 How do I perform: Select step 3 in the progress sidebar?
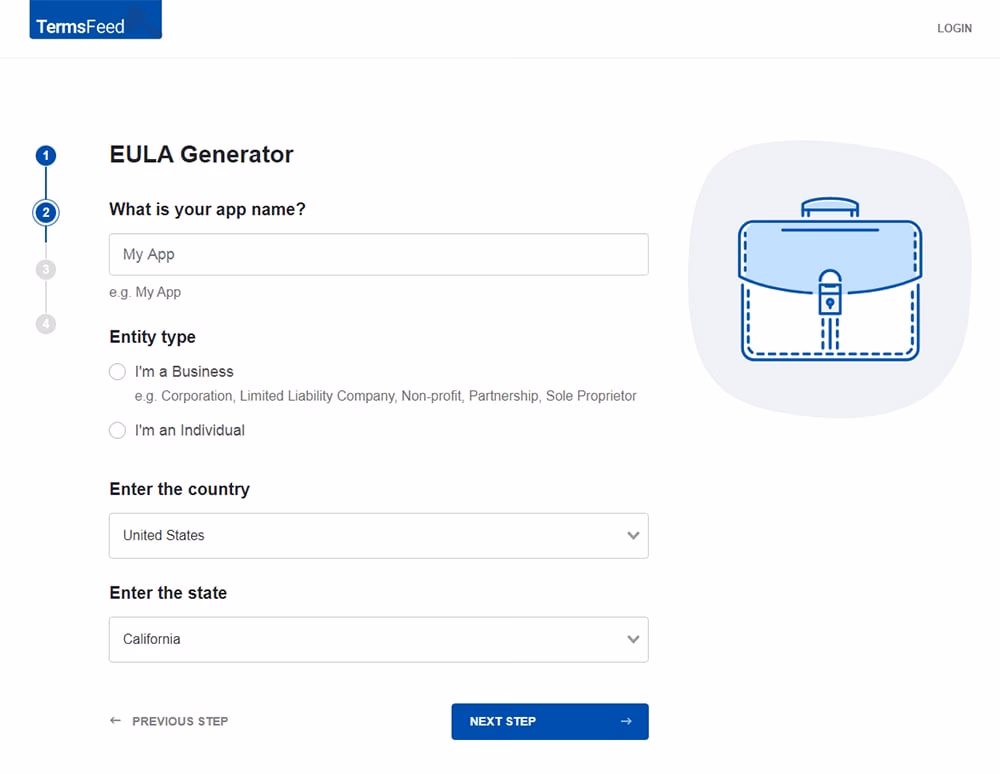46,268
